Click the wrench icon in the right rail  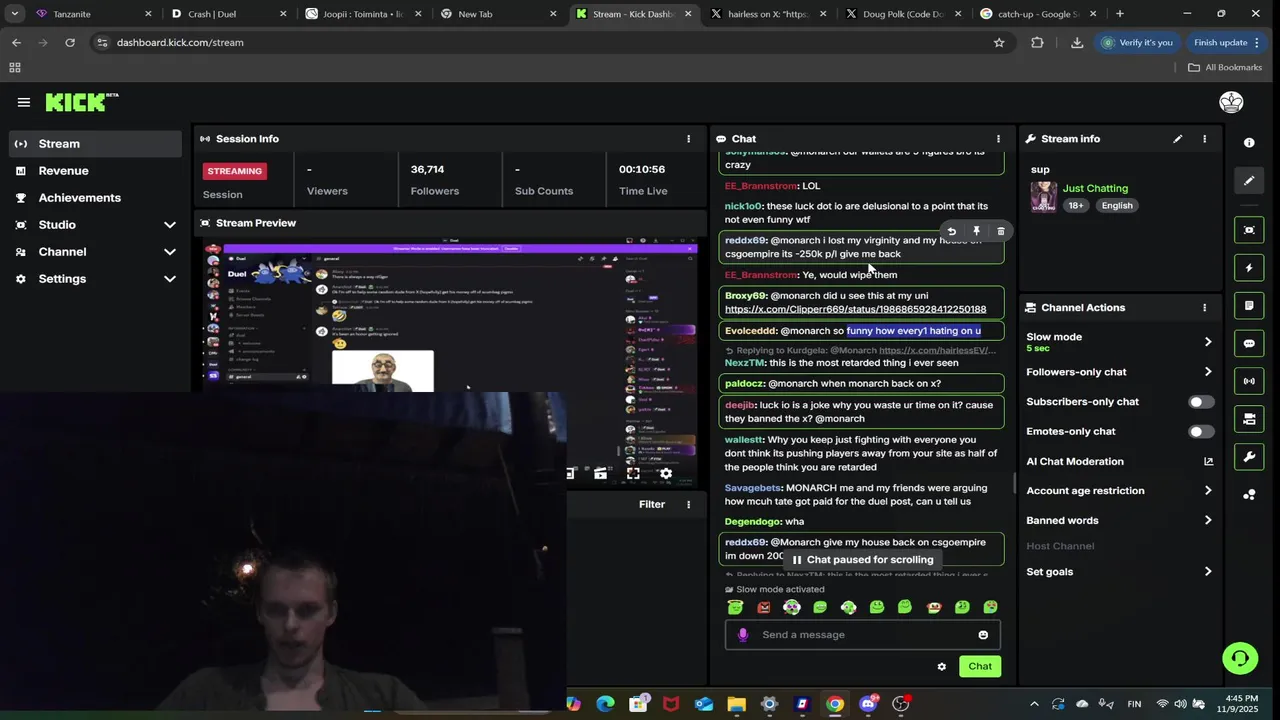click(1249, 457)
